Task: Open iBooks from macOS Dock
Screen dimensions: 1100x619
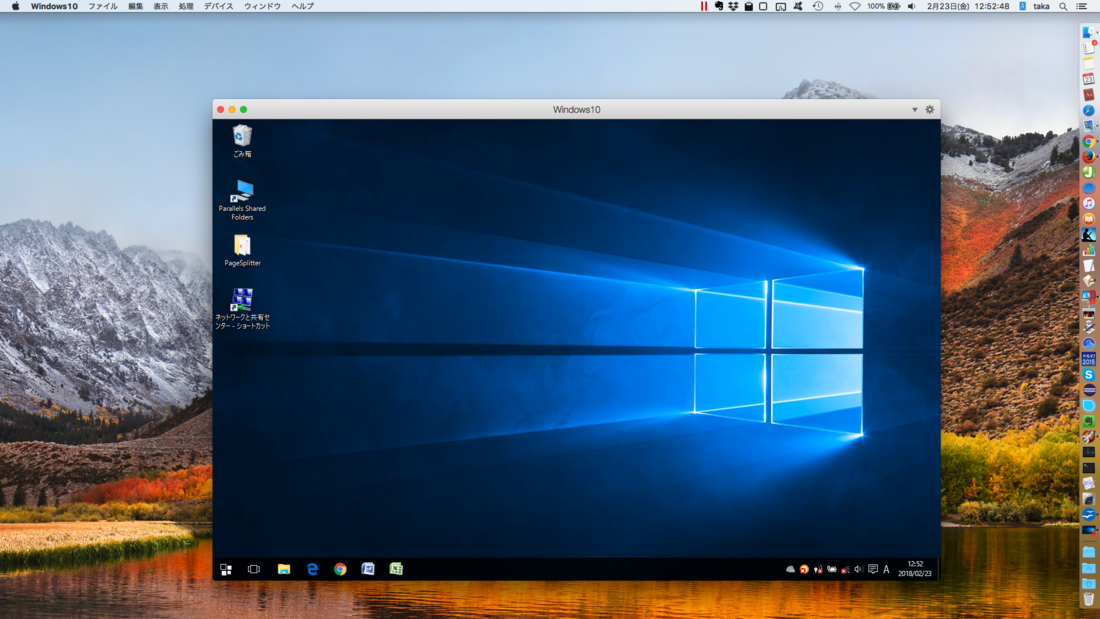Action: click(1089, 219)
